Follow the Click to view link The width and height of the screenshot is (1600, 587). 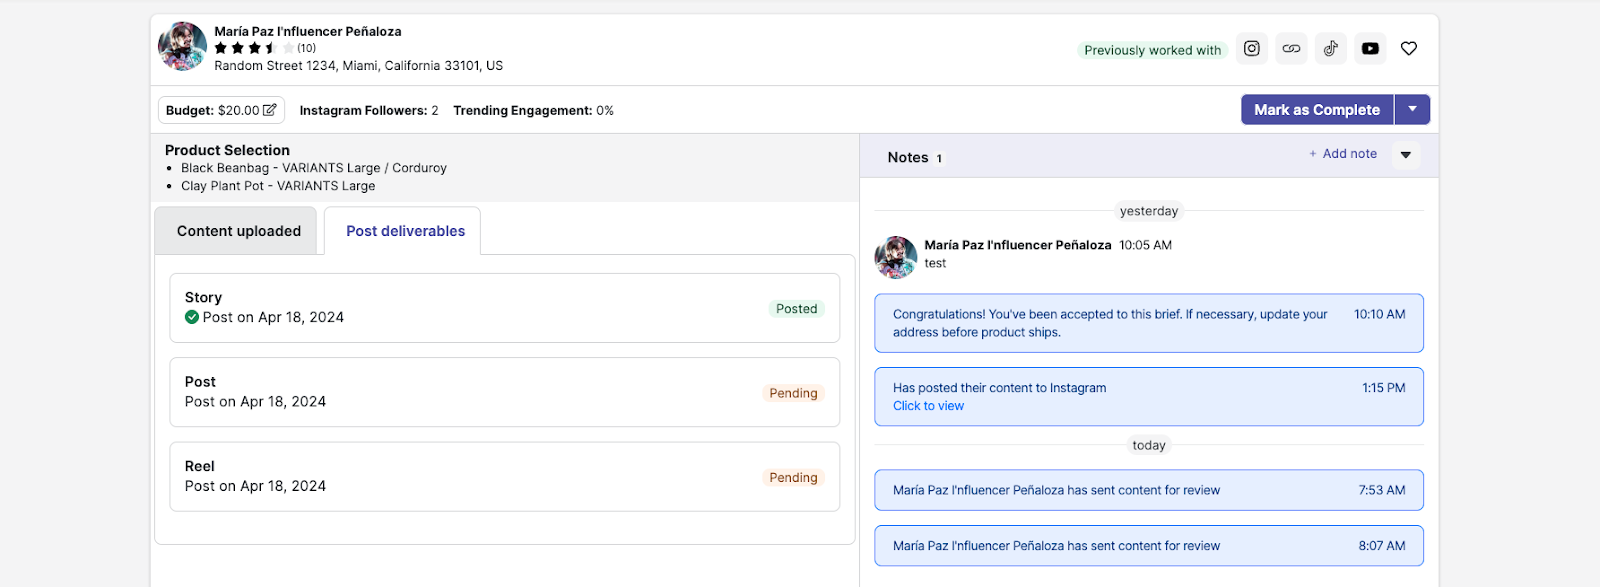[928, 406]
